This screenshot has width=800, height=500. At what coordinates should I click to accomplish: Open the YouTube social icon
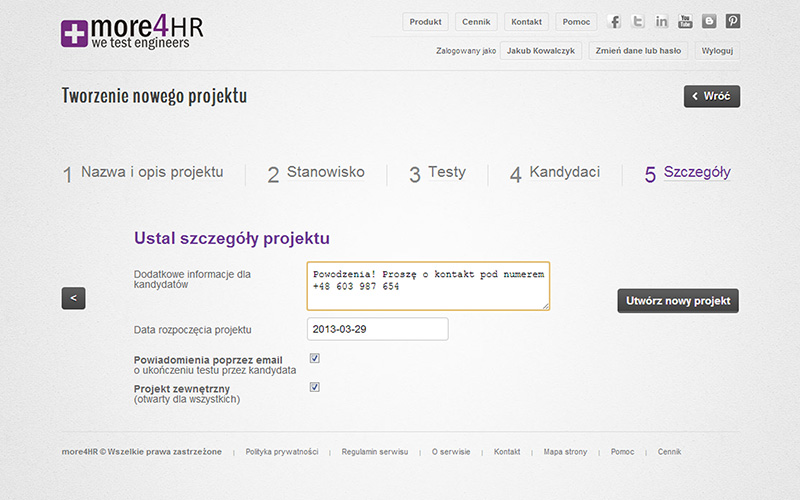685,21
